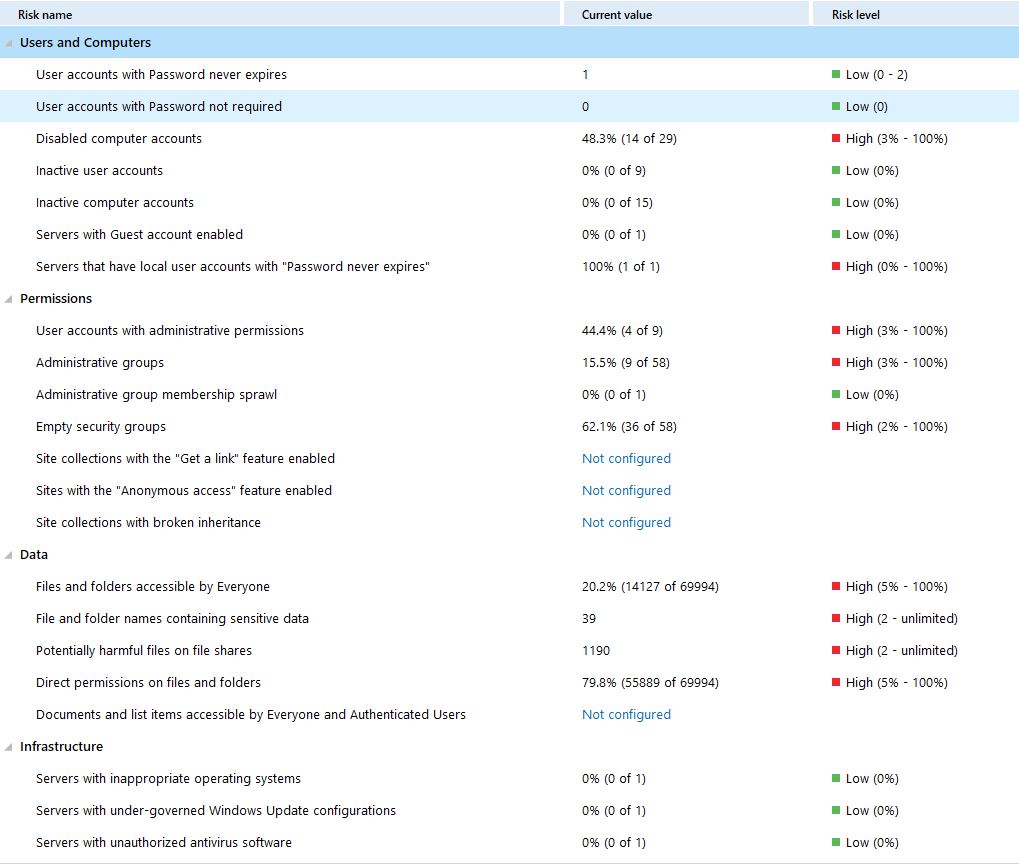Click the Permissions group title
This screenshot has height=866, width=1019.
coord(56,299)
